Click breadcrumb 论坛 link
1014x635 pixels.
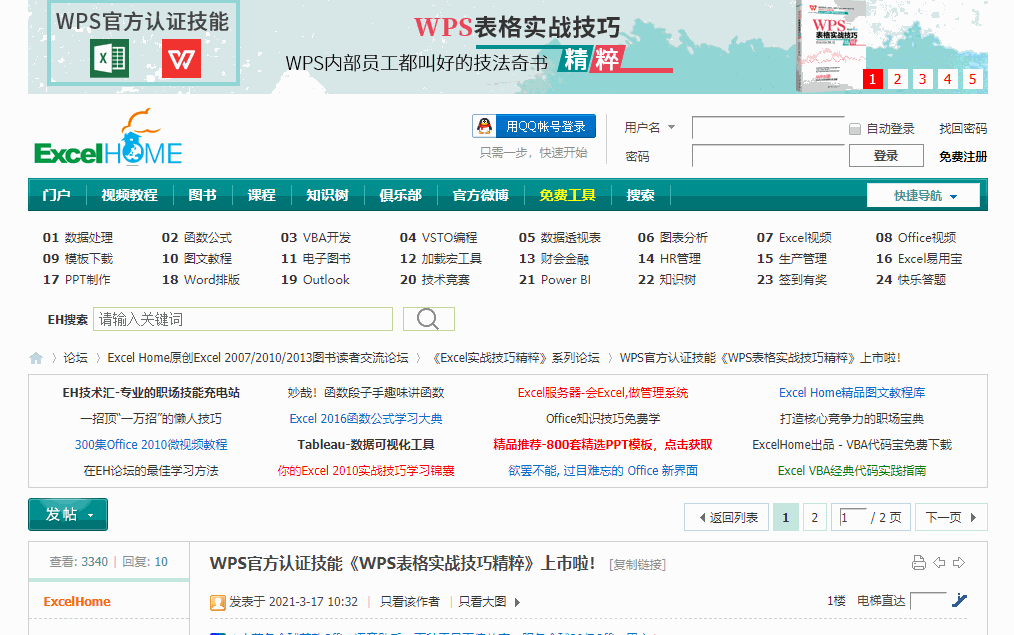75,358
